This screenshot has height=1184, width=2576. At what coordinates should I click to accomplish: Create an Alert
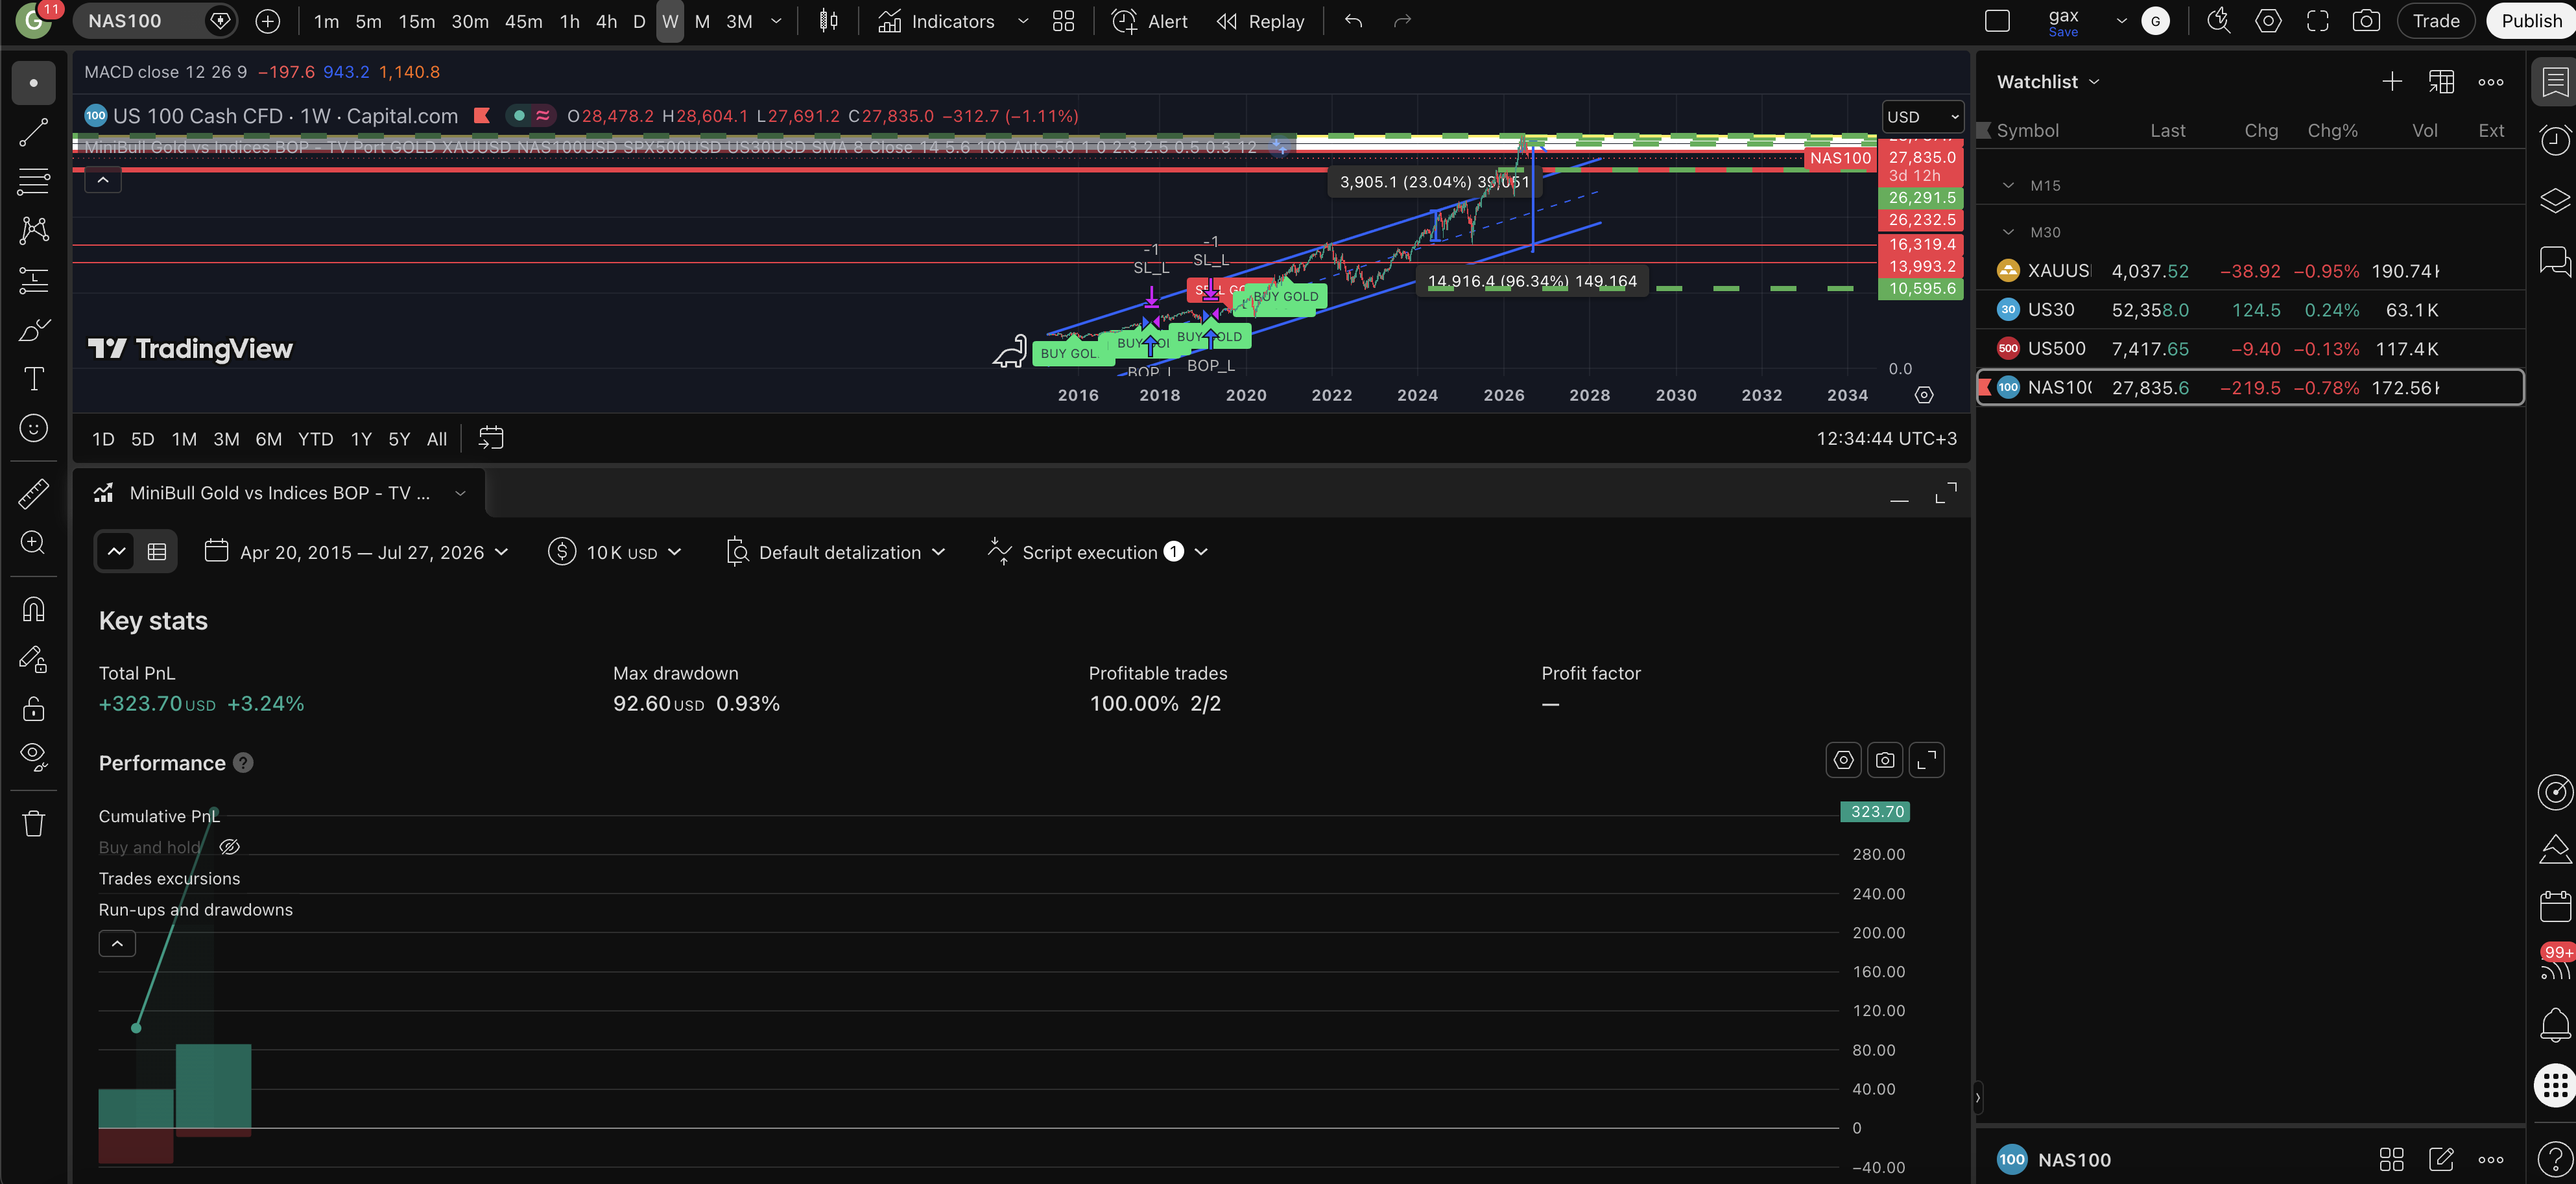coord(1150,21)
